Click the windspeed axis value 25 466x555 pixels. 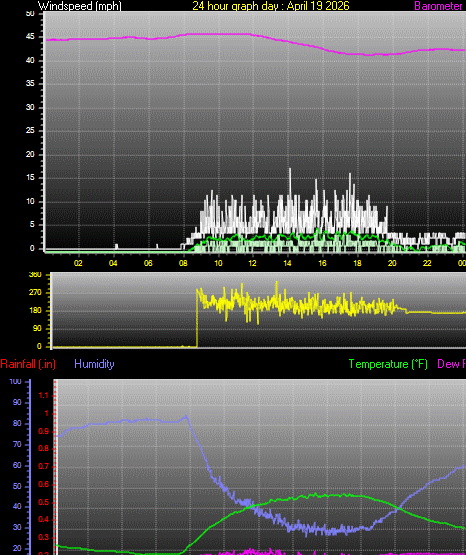30,131
